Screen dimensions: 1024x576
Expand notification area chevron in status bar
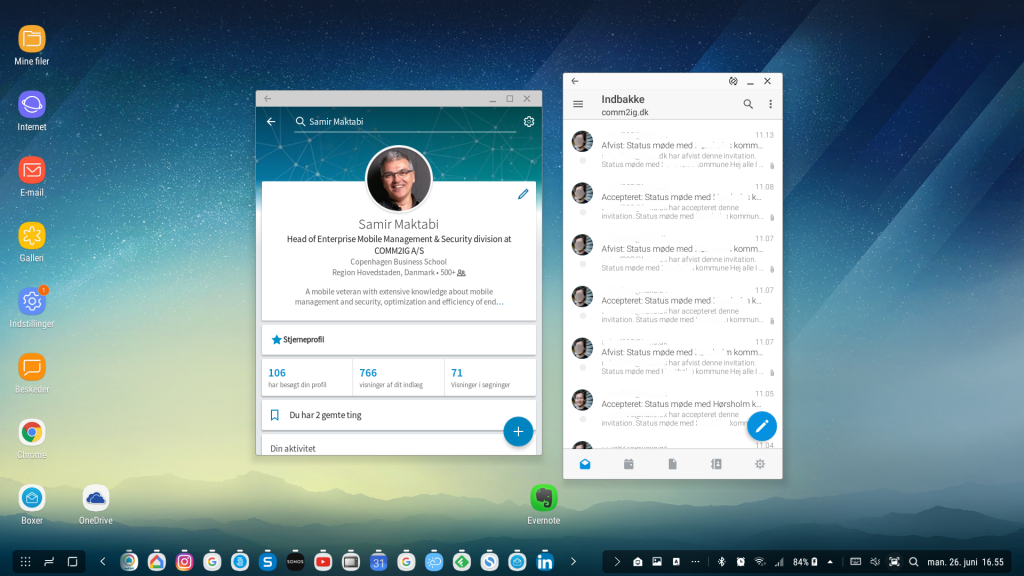616,562
